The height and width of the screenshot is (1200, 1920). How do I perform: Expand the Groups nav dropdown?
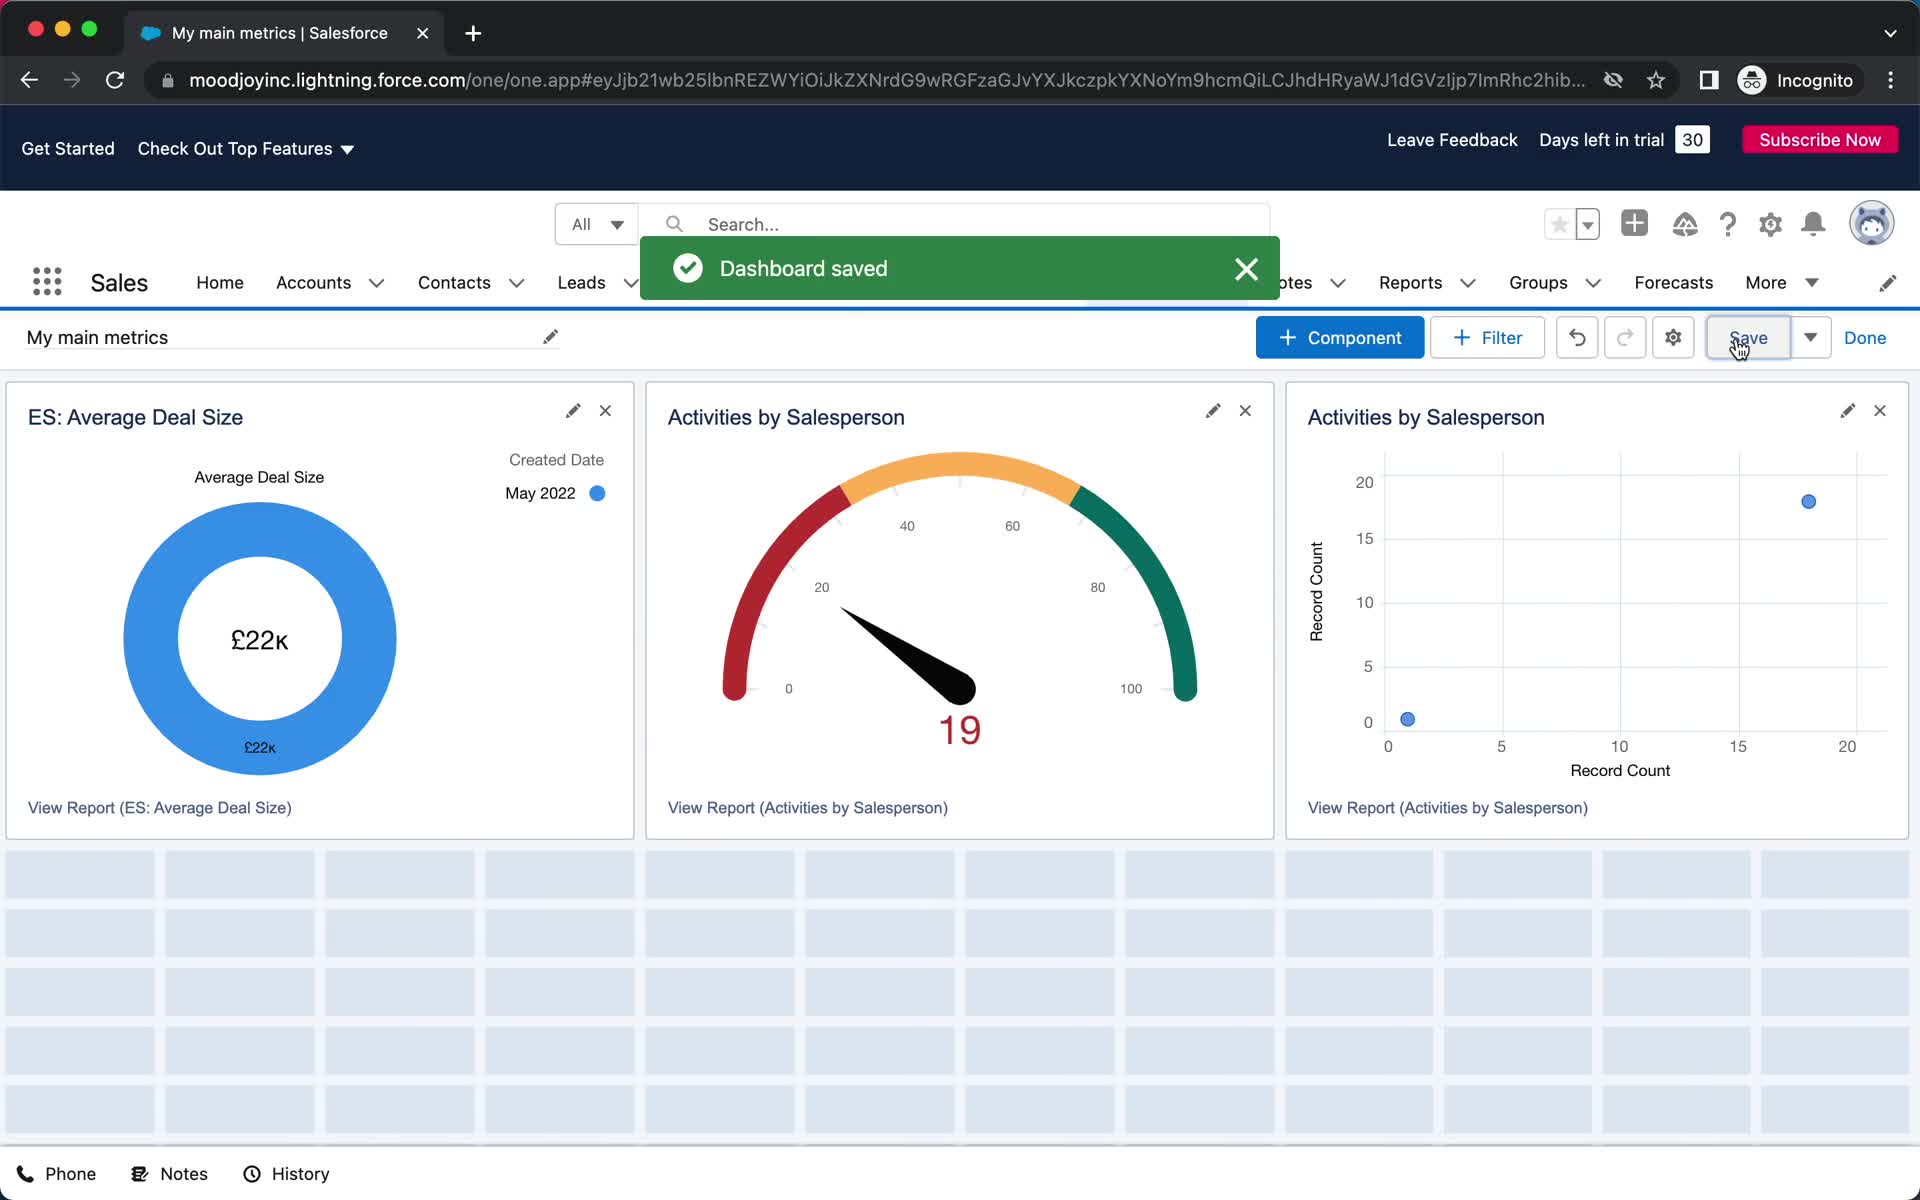[x=1593, y=283]
